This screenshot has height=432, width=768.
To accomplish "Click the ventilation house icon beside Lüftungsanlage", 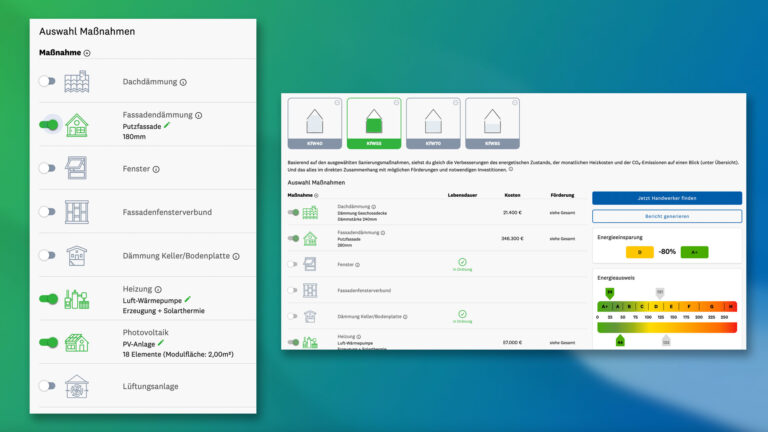I will click(77, 386).
